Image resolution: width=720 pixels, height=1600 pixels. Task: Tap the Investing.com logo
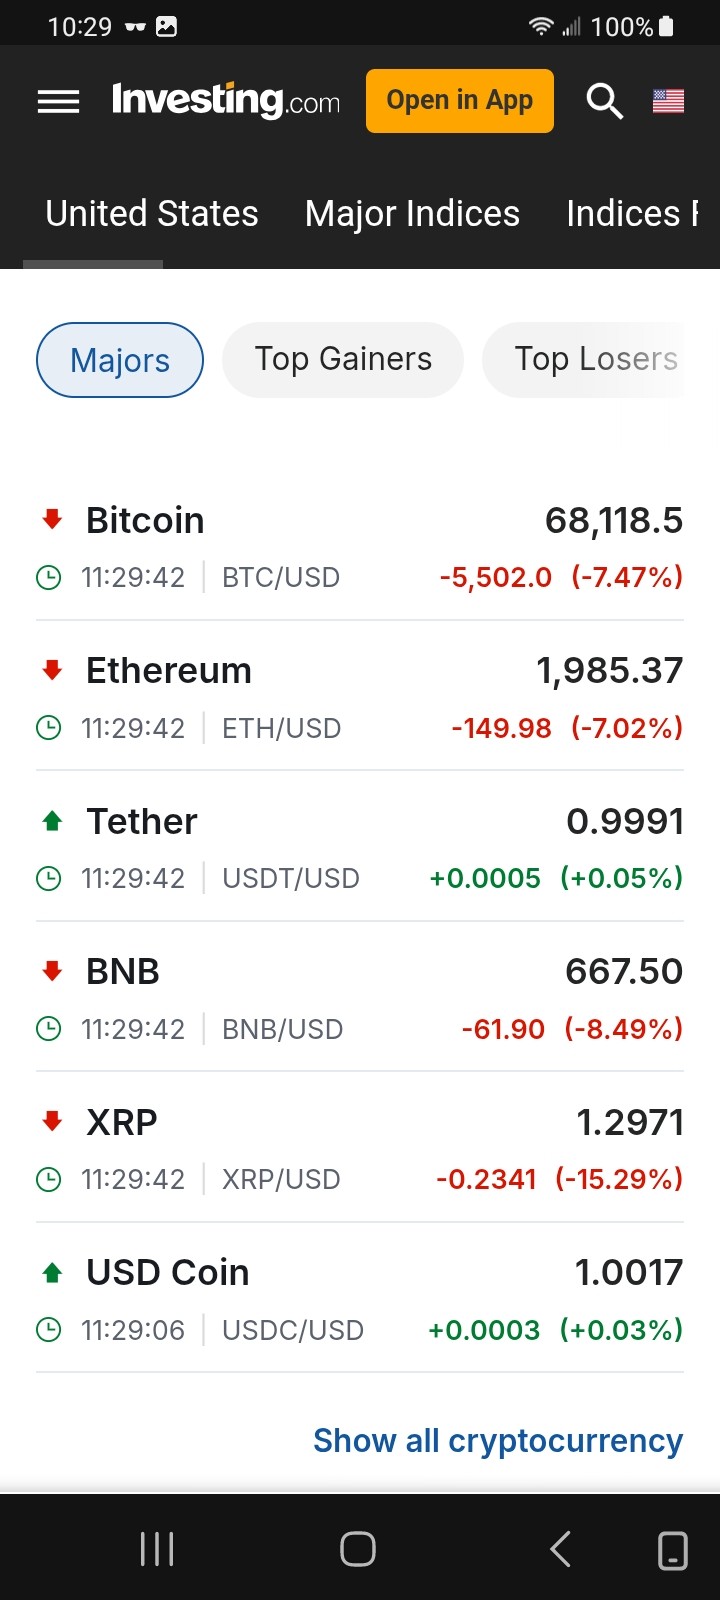[x=226, y=101]
